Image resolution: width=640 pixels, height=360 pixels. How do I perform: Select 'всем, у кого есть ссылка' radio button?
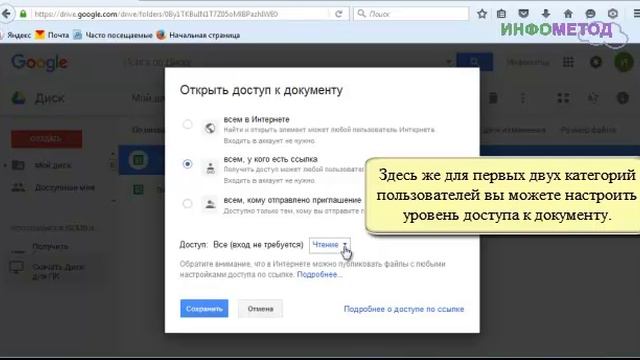pyautogui.click(x=187, y=164)
